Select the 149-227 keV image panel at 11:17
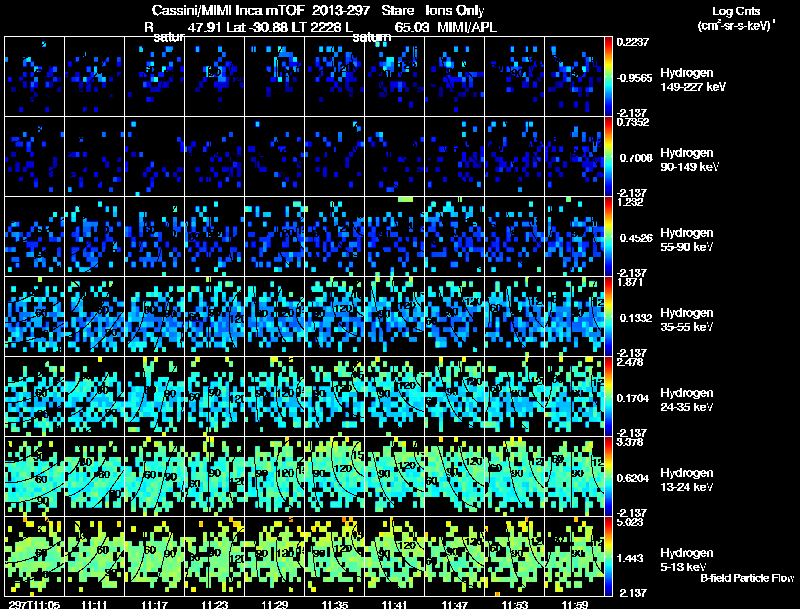Image resolution: width=800 pixels, height=609 pixels. pyautogui.click(x=155, y=76)
